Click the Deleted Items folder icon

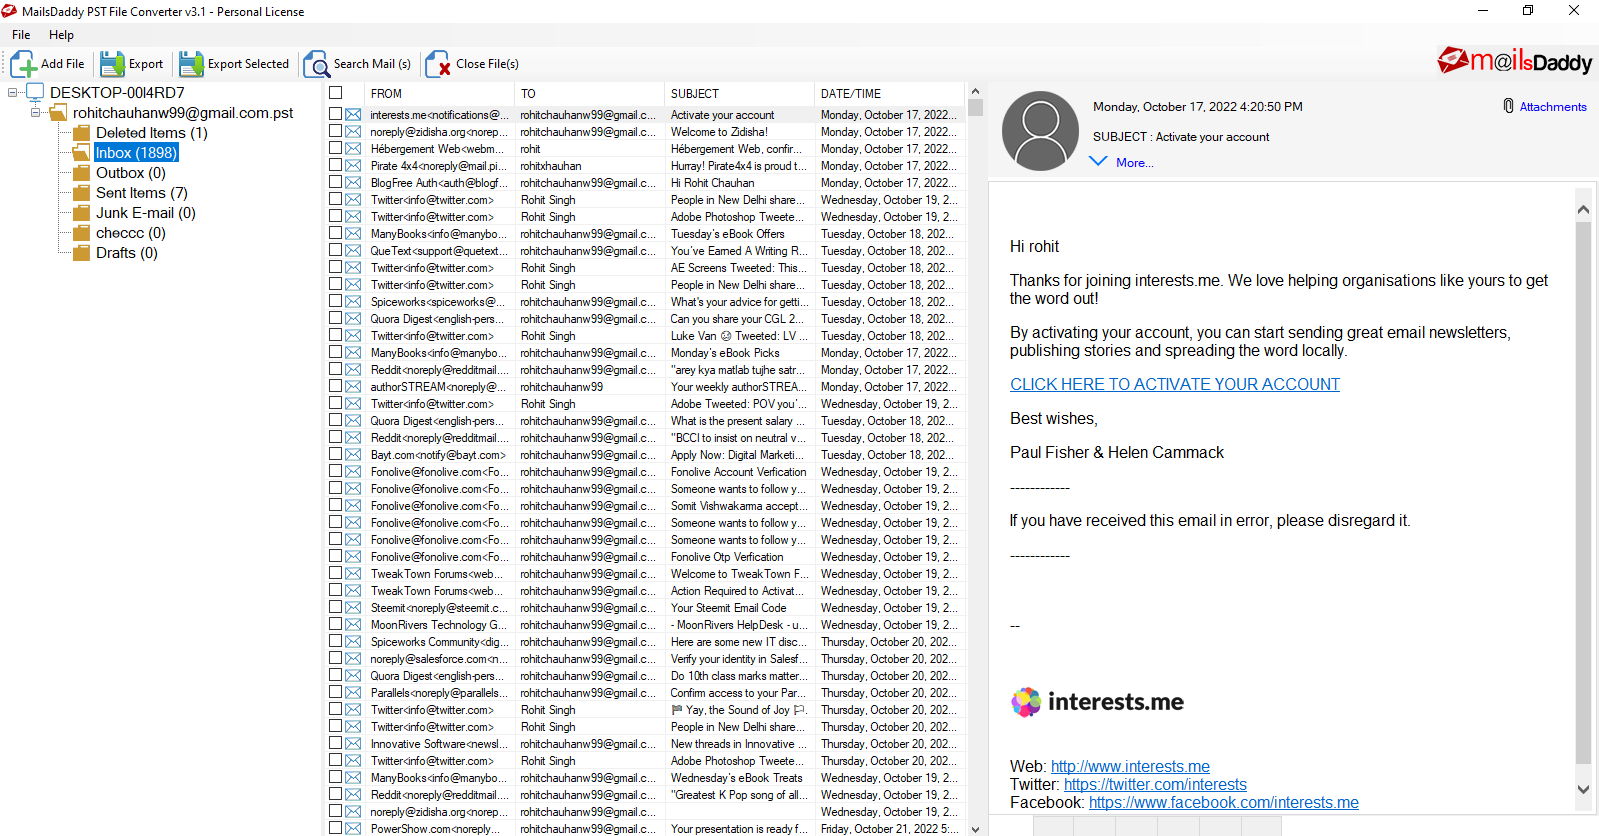(x=82, y=133)
